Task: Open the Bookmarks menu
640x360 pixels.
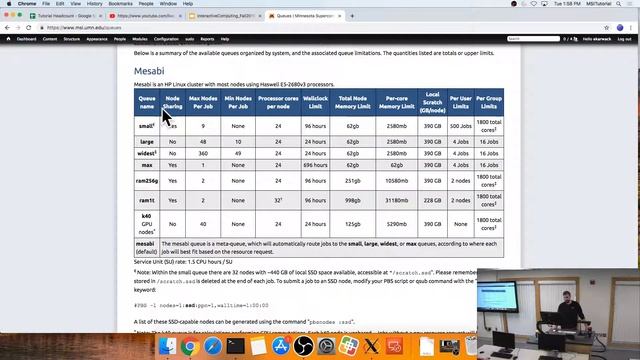Action: tap(120, 4)
